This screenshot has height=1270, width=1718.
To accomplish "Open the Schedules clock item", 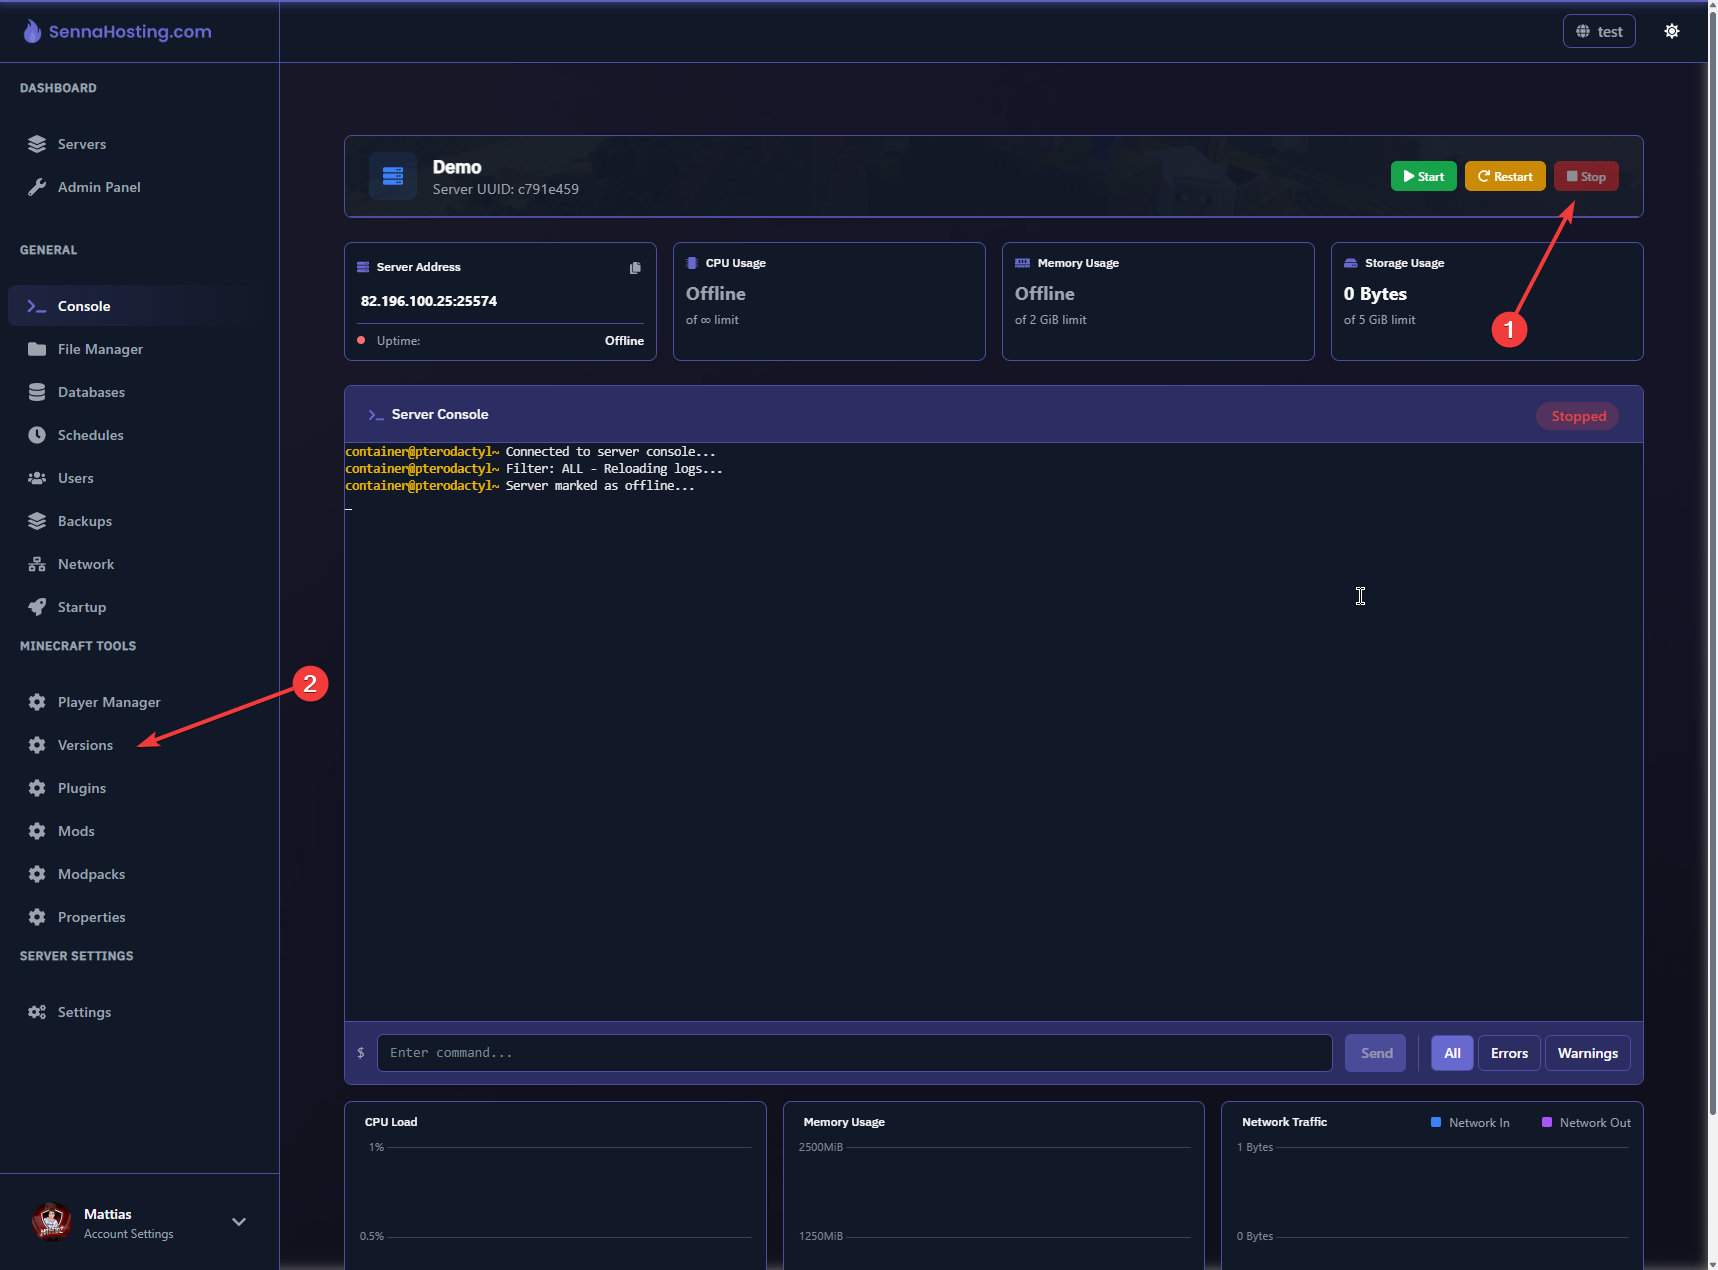I will pos(90,435).
